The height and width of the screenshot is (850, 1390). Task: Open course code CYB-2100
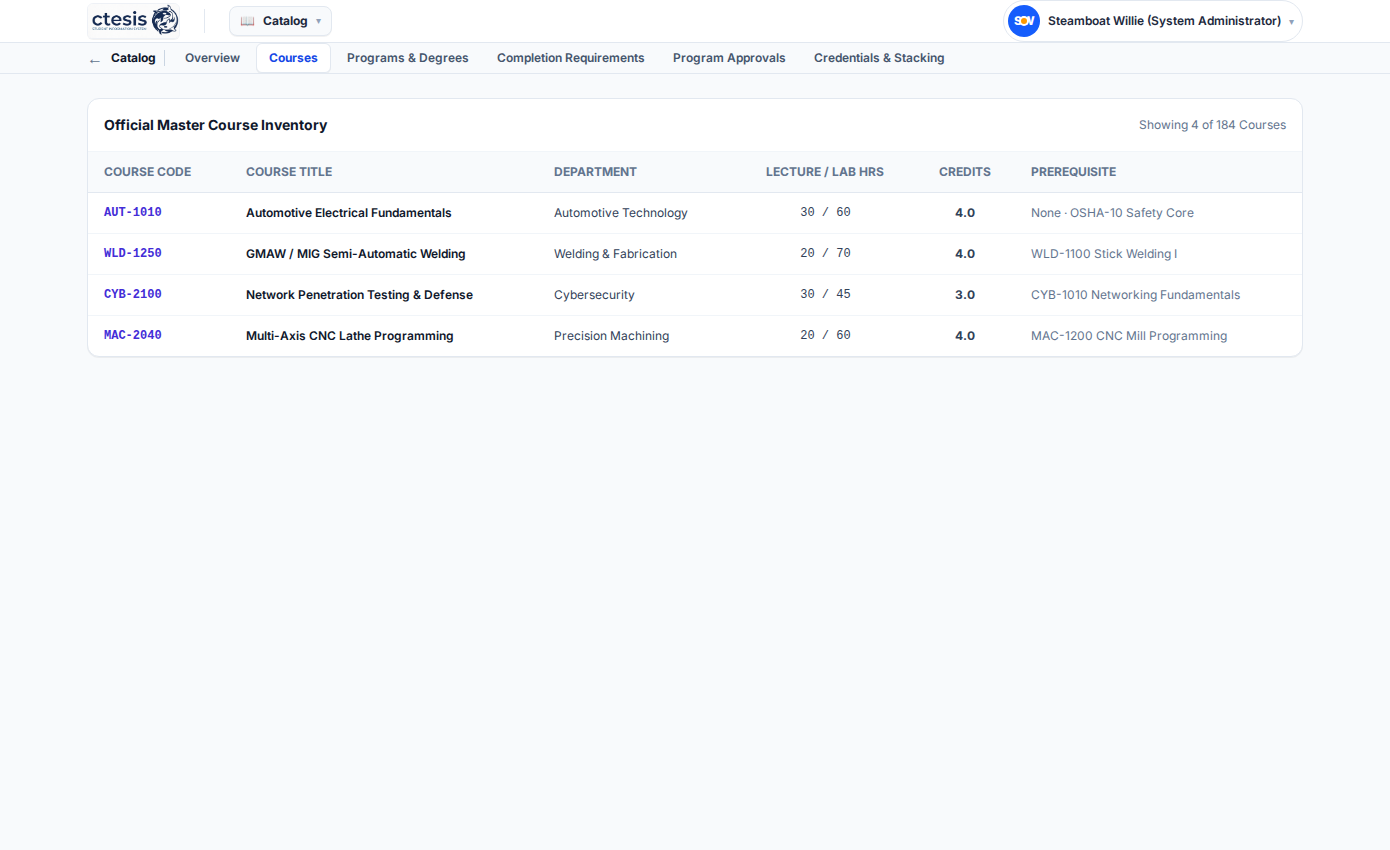[x=133, y=295]
